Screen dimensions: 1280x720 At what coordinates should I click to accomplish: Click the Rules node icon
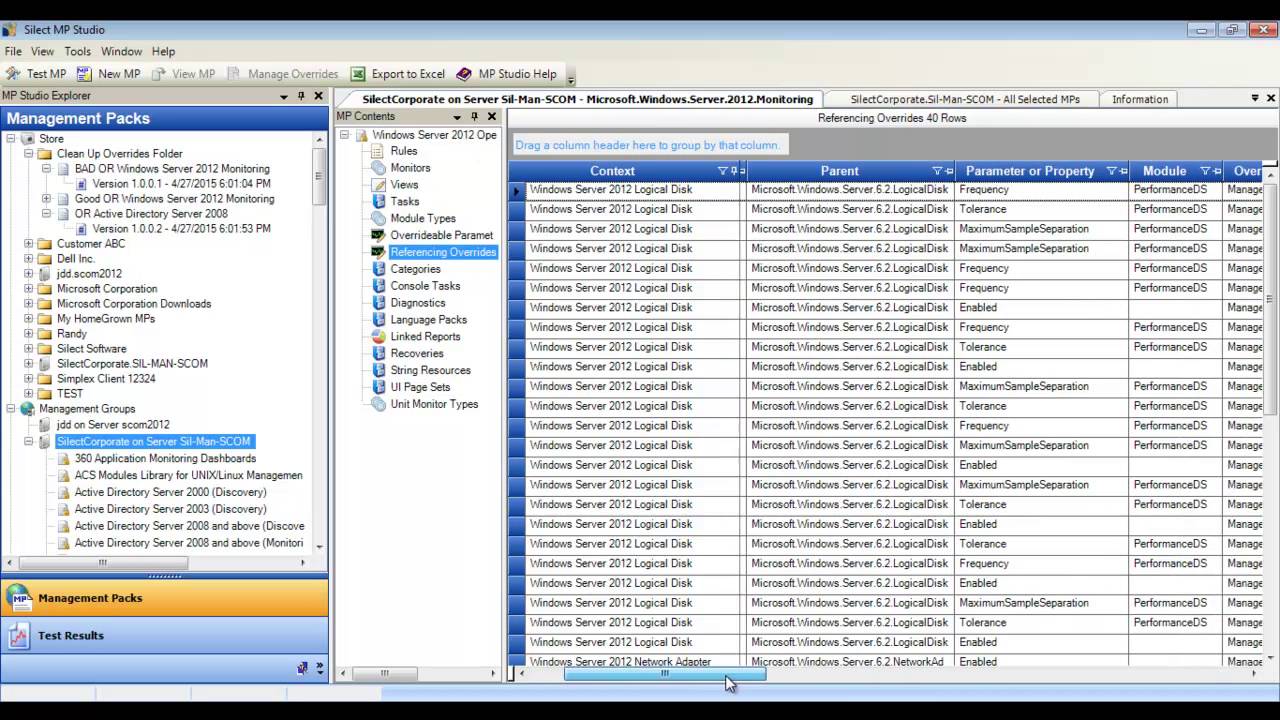379,151
